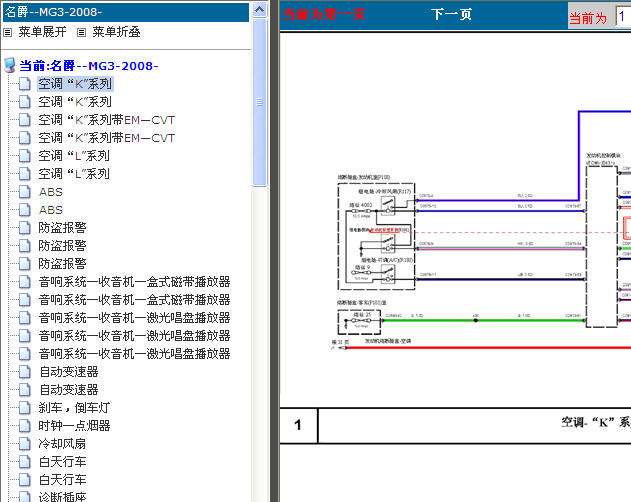Screen dimensions: 631x502
Task: Click page icon of second 盒式磁带播放器 row
Action: [x=25, y=300]
